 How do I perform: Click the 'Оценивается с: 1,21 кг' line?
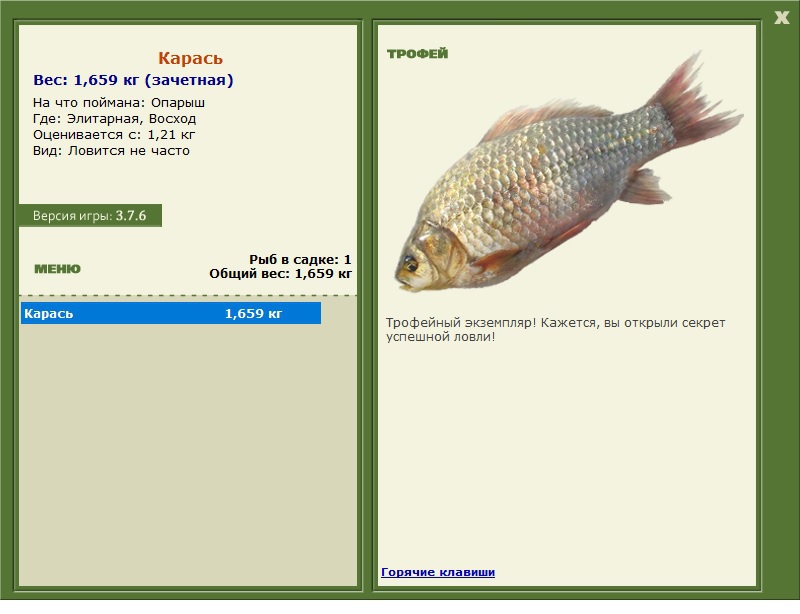point(113,134)
